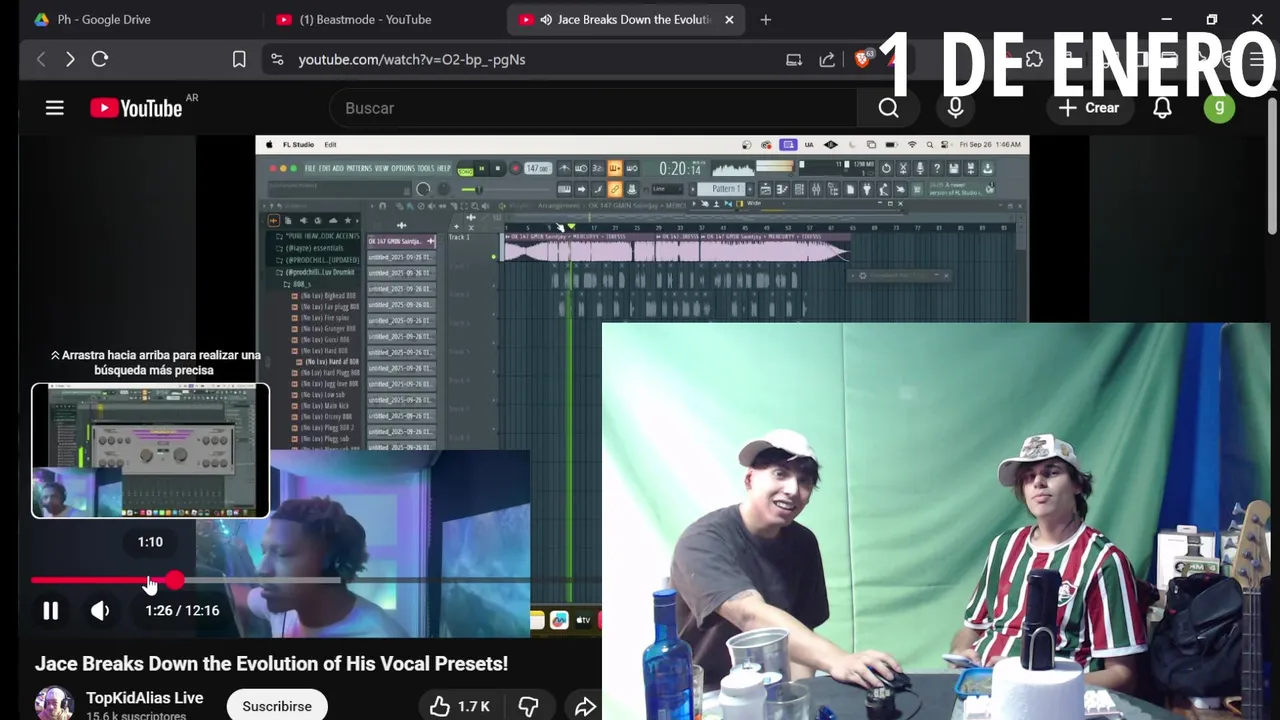Open the TopKidAlias Live channel name link
Screen dimensions: 1280x720
[x=144, y=698]
